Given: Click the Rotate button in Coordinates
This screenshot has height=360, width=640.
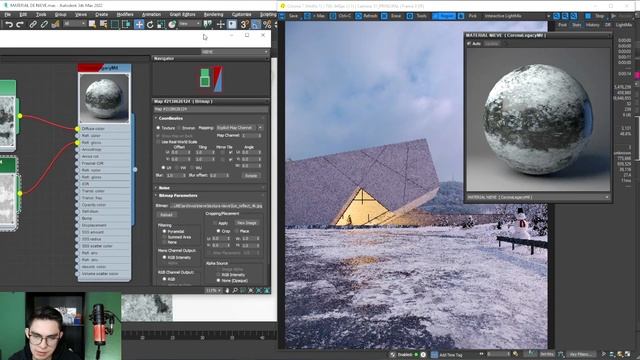Looking at the screenshot, I should click(251, 176).
